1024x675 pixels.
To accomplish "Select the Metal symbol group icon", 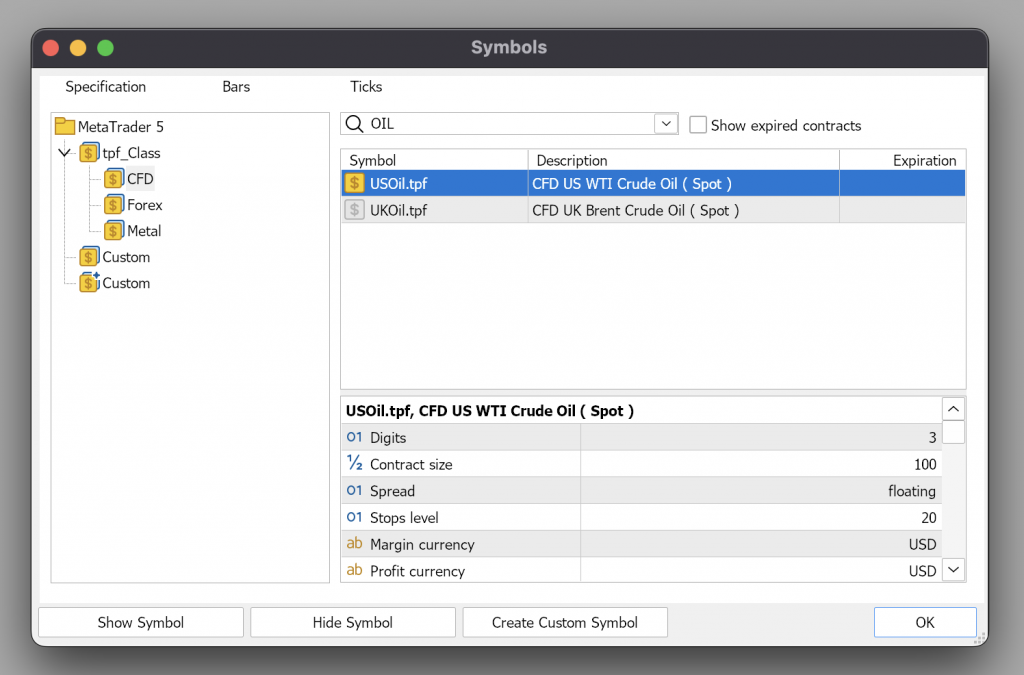I will pos(114,231).
